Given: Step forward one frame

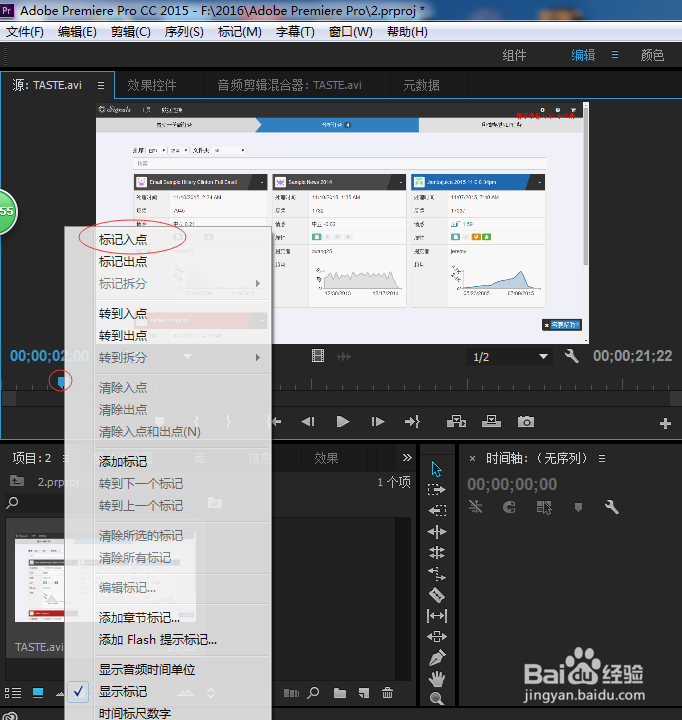Looking at the screenshot, I should 378,422.
